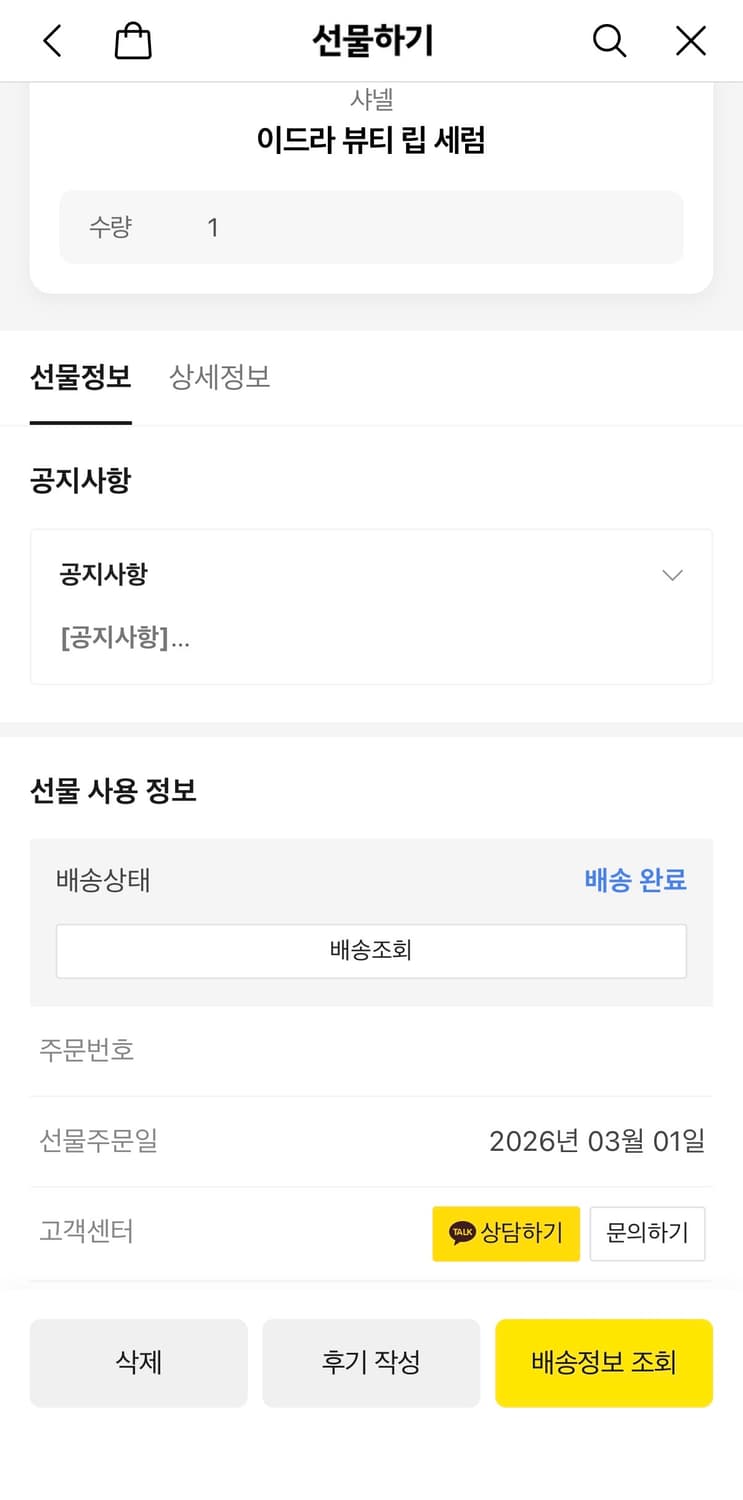
Task: Open 후기 작성 to write a review
Action: click(x=371, y=1362)
